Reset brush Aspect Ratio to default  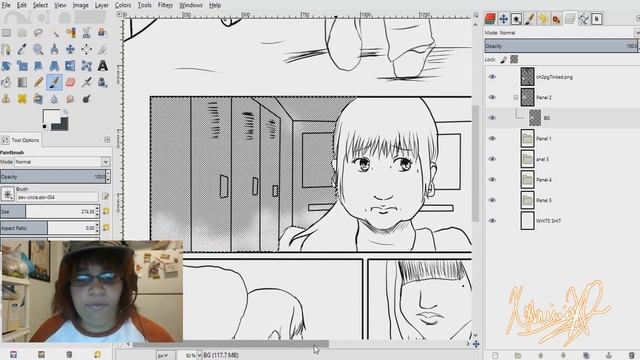106,228
